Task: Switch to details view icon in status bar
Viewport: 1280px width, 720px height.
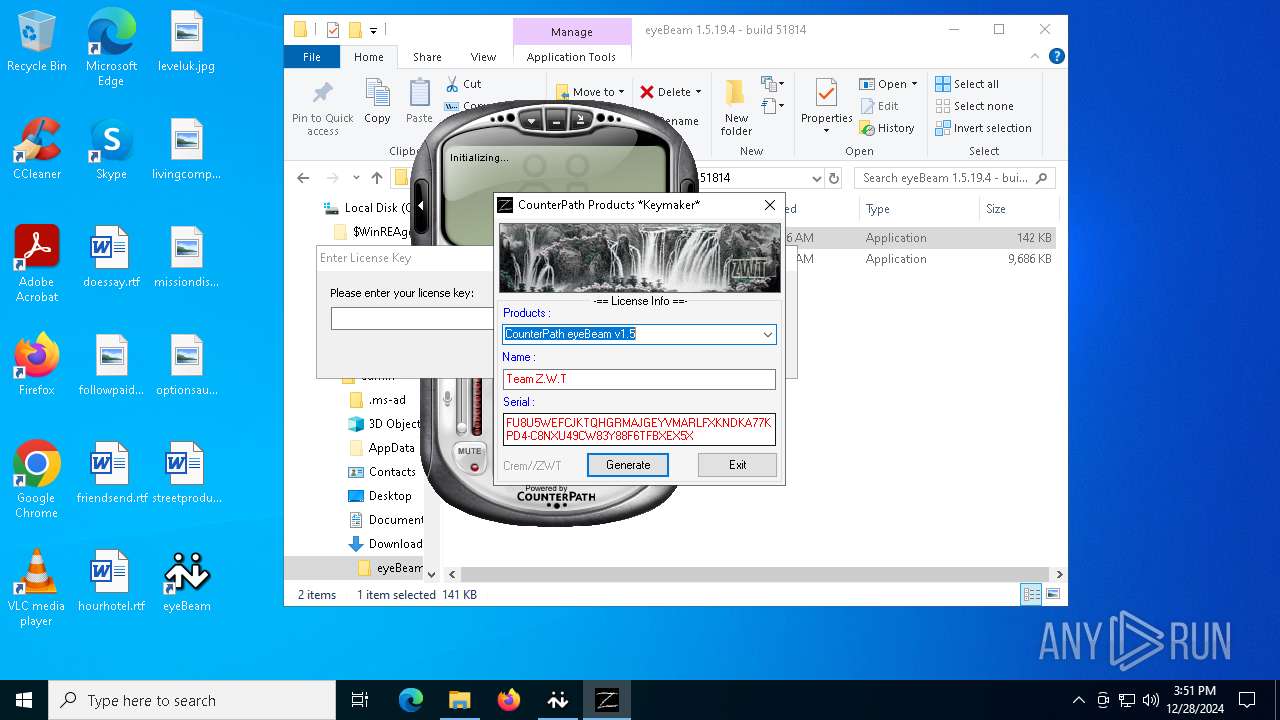Action: tap(1031, 595)
